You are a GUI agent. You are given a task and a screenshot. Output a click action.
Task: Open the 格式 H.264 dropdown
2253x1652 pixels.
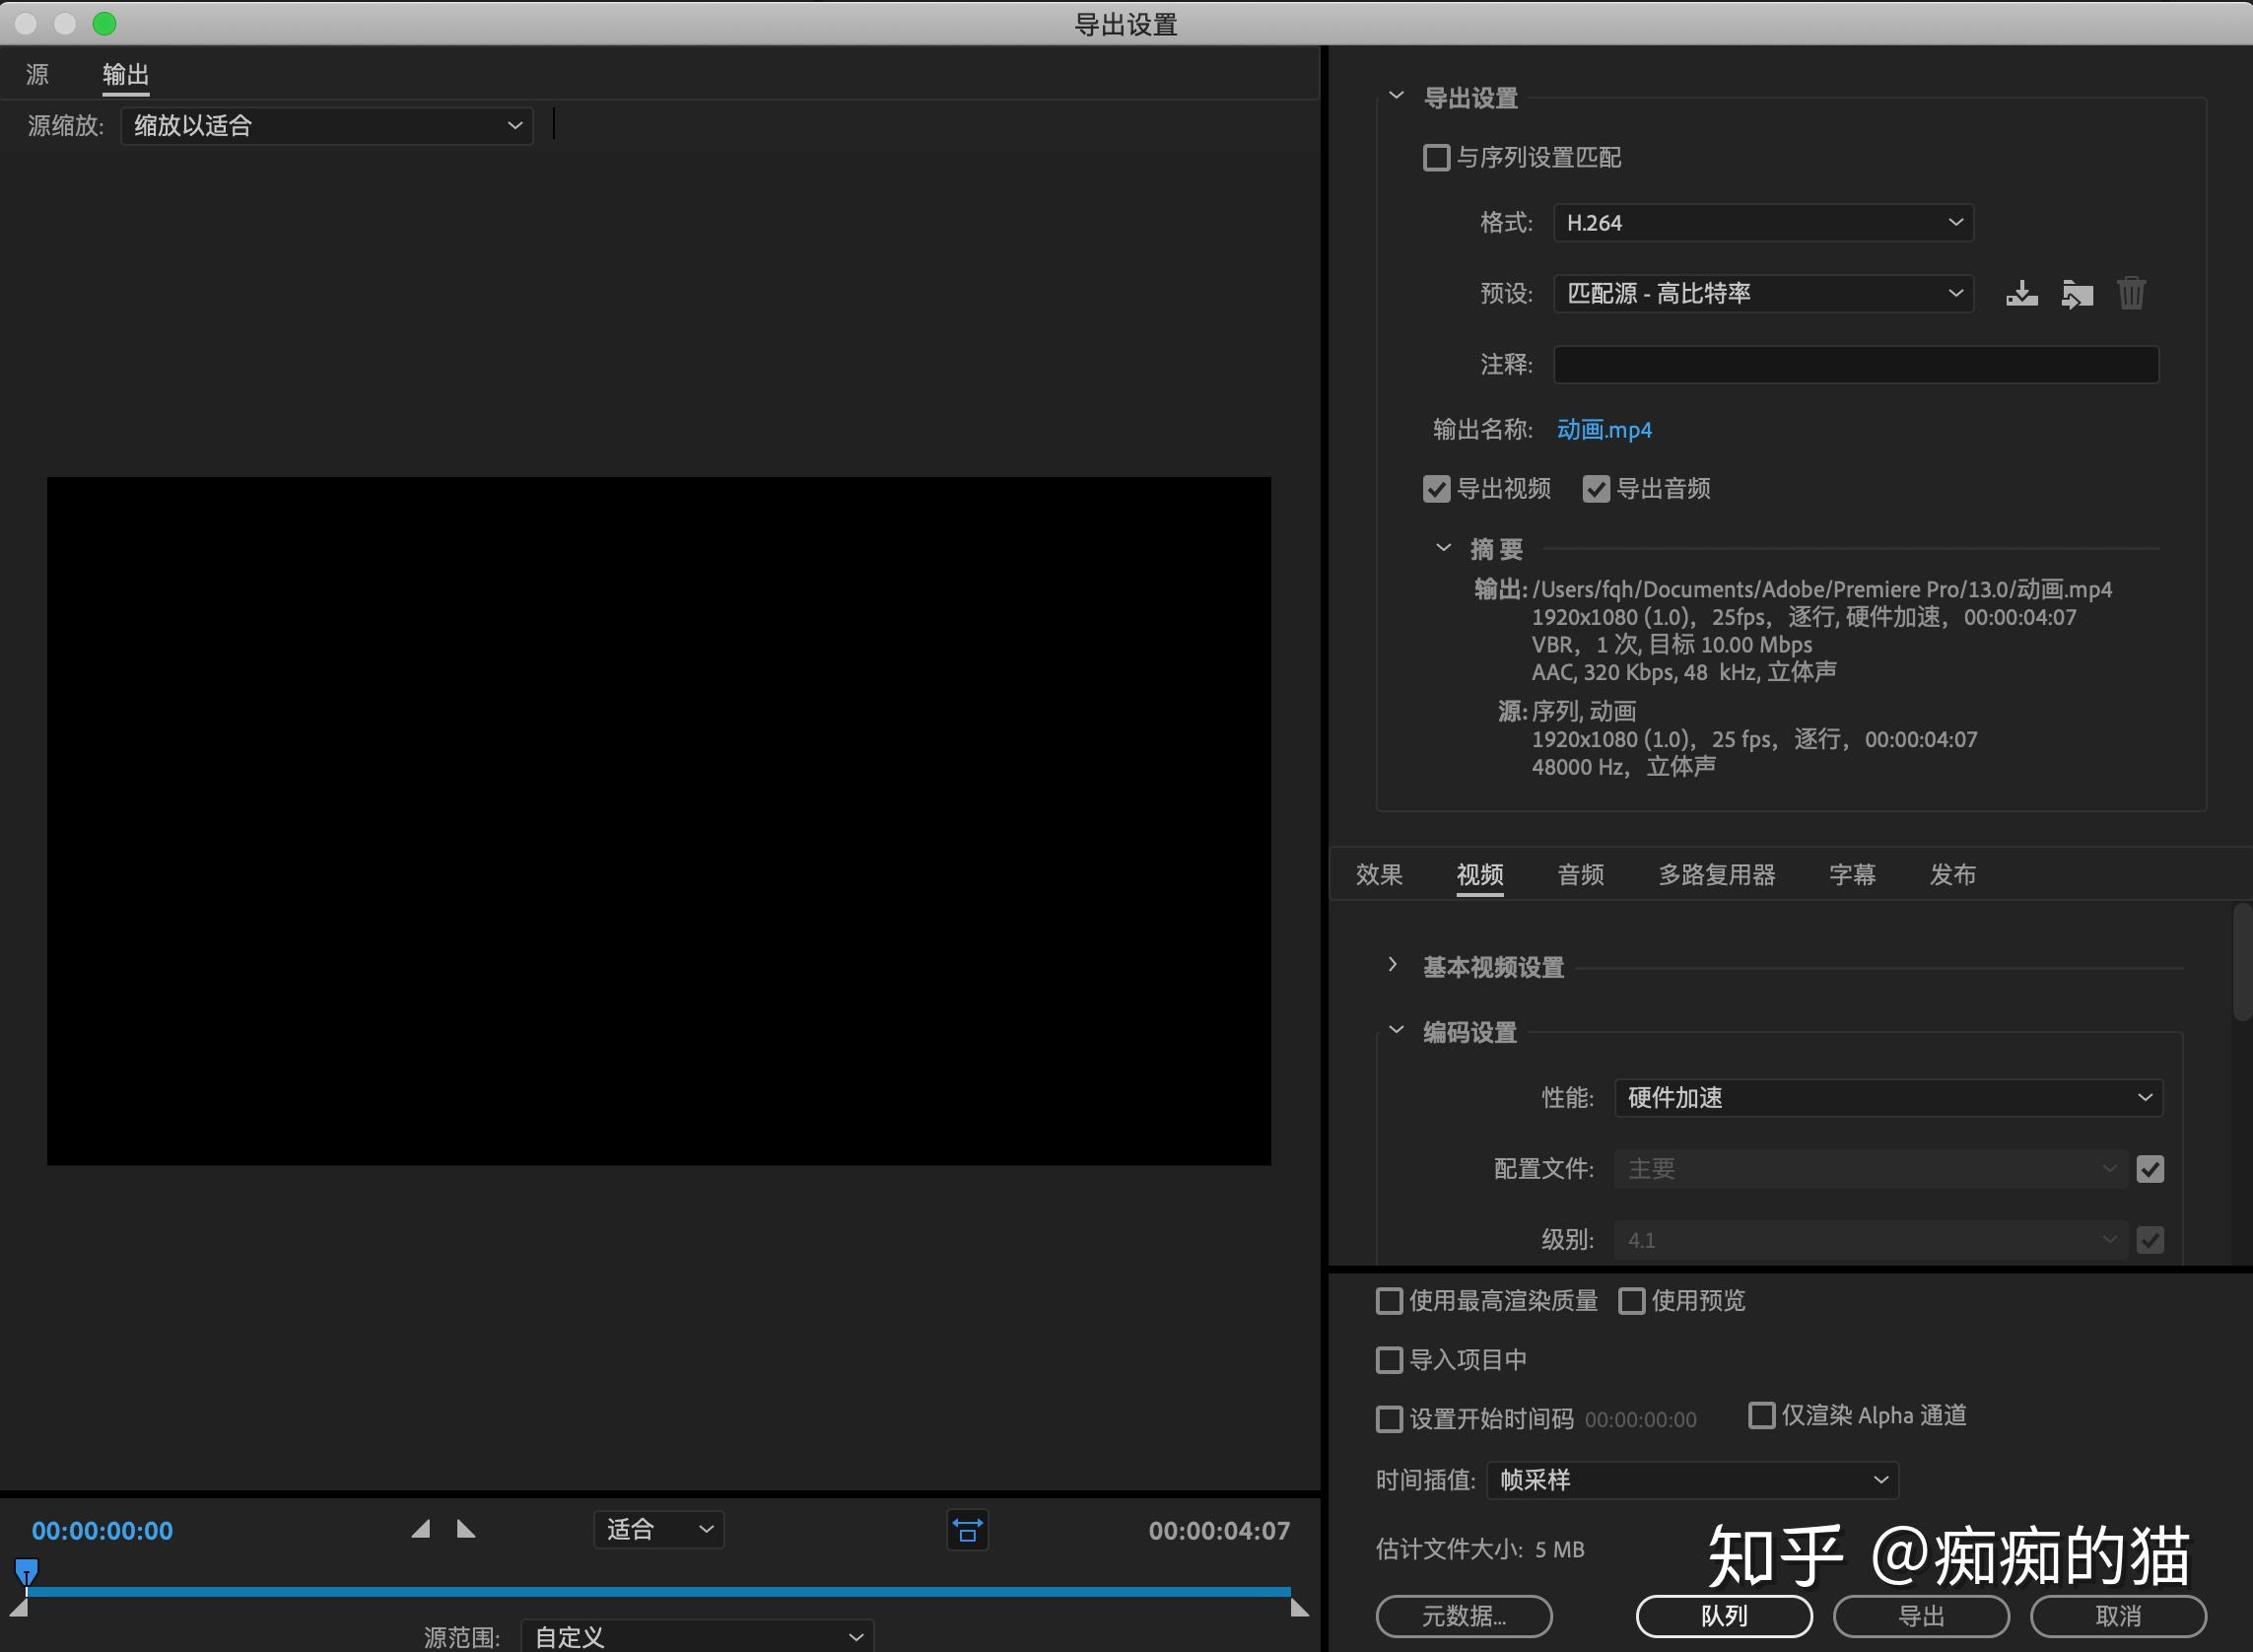pos(1763,223)
